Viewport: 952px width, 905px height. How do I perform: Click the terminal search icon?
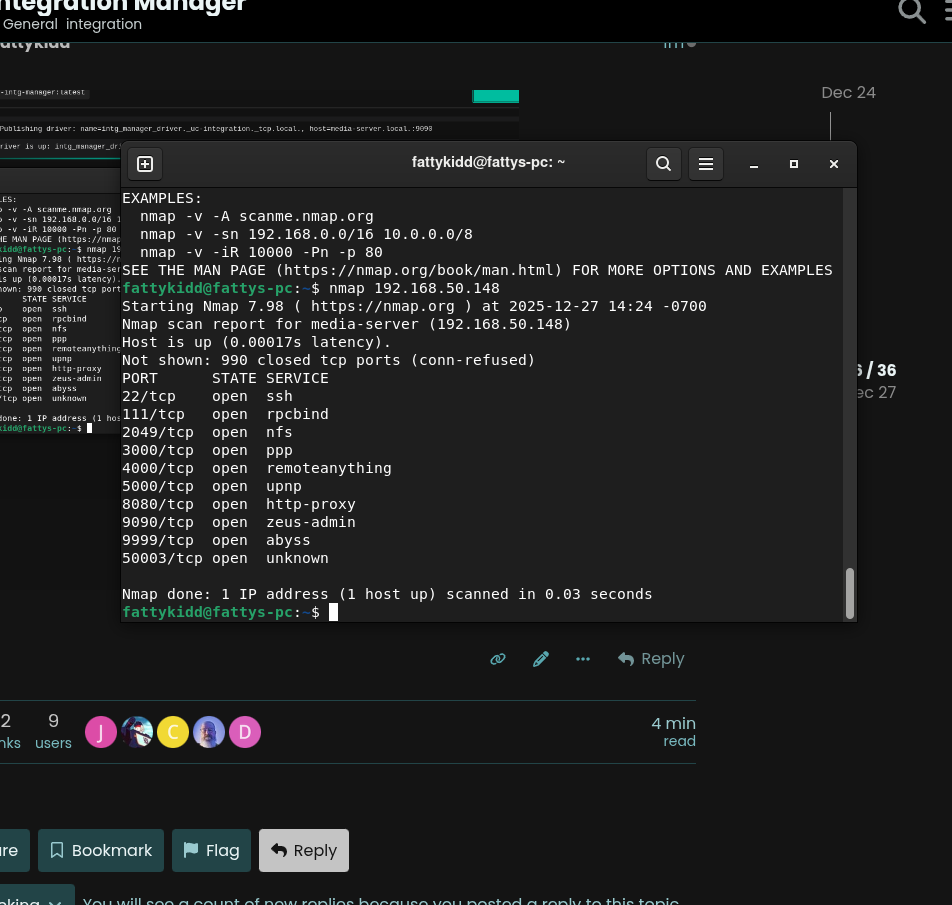click(663, 164)
